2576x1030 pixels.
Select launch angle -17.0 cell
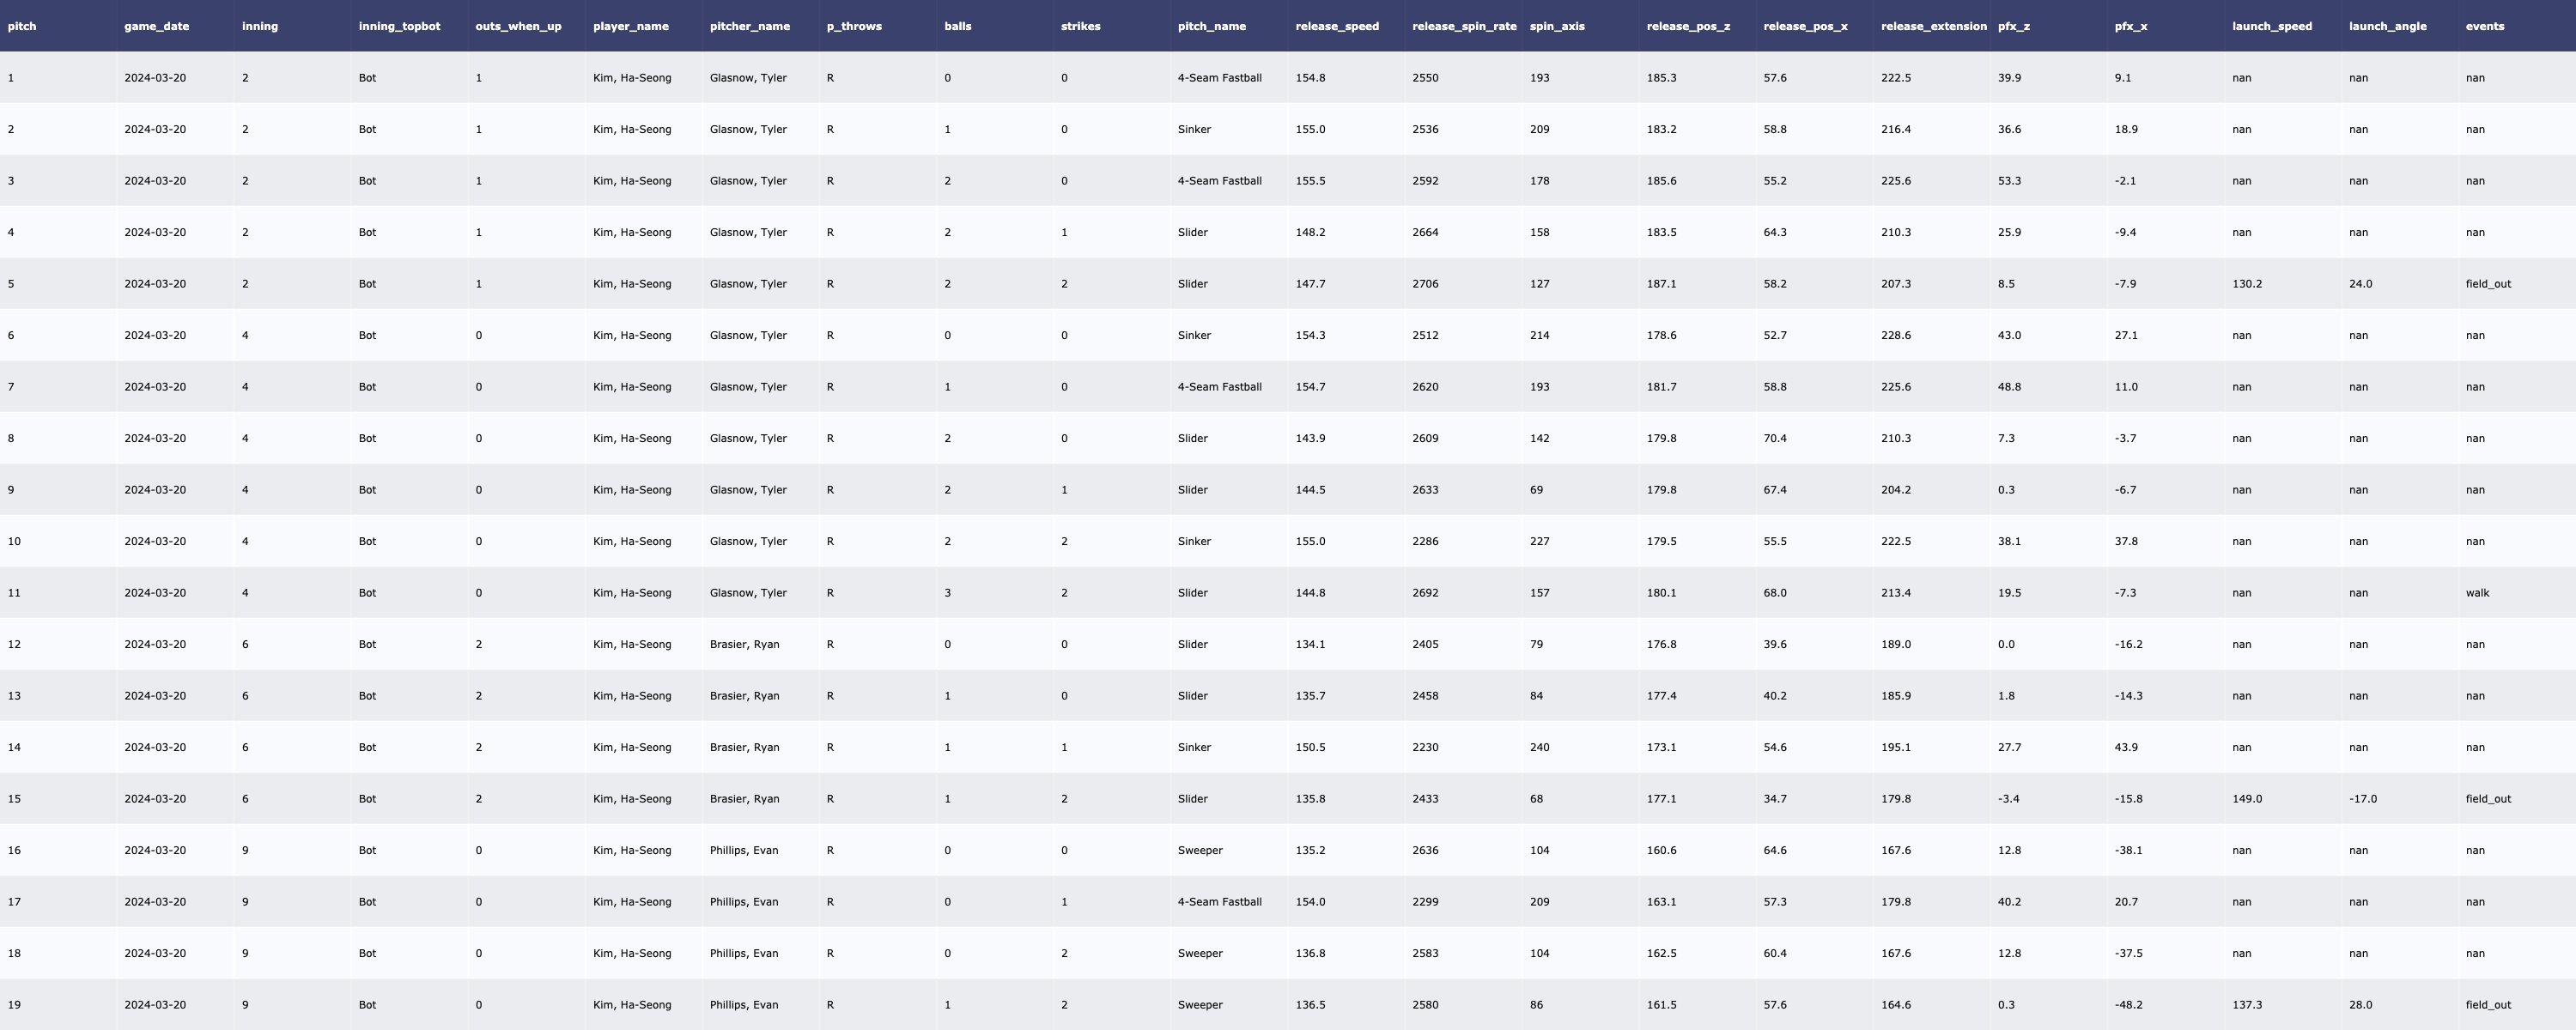tap(2362, 799)
